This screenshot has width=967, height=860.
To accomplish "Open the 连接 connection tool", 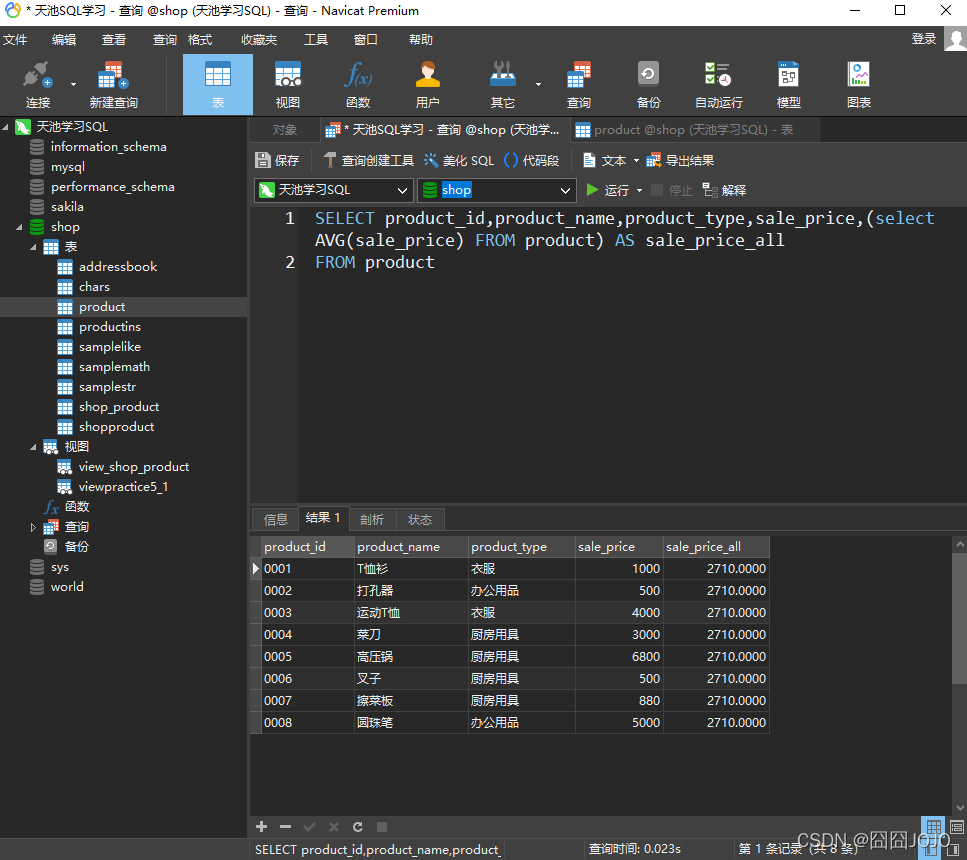I will pyautogui.click(x=37, y=85).
